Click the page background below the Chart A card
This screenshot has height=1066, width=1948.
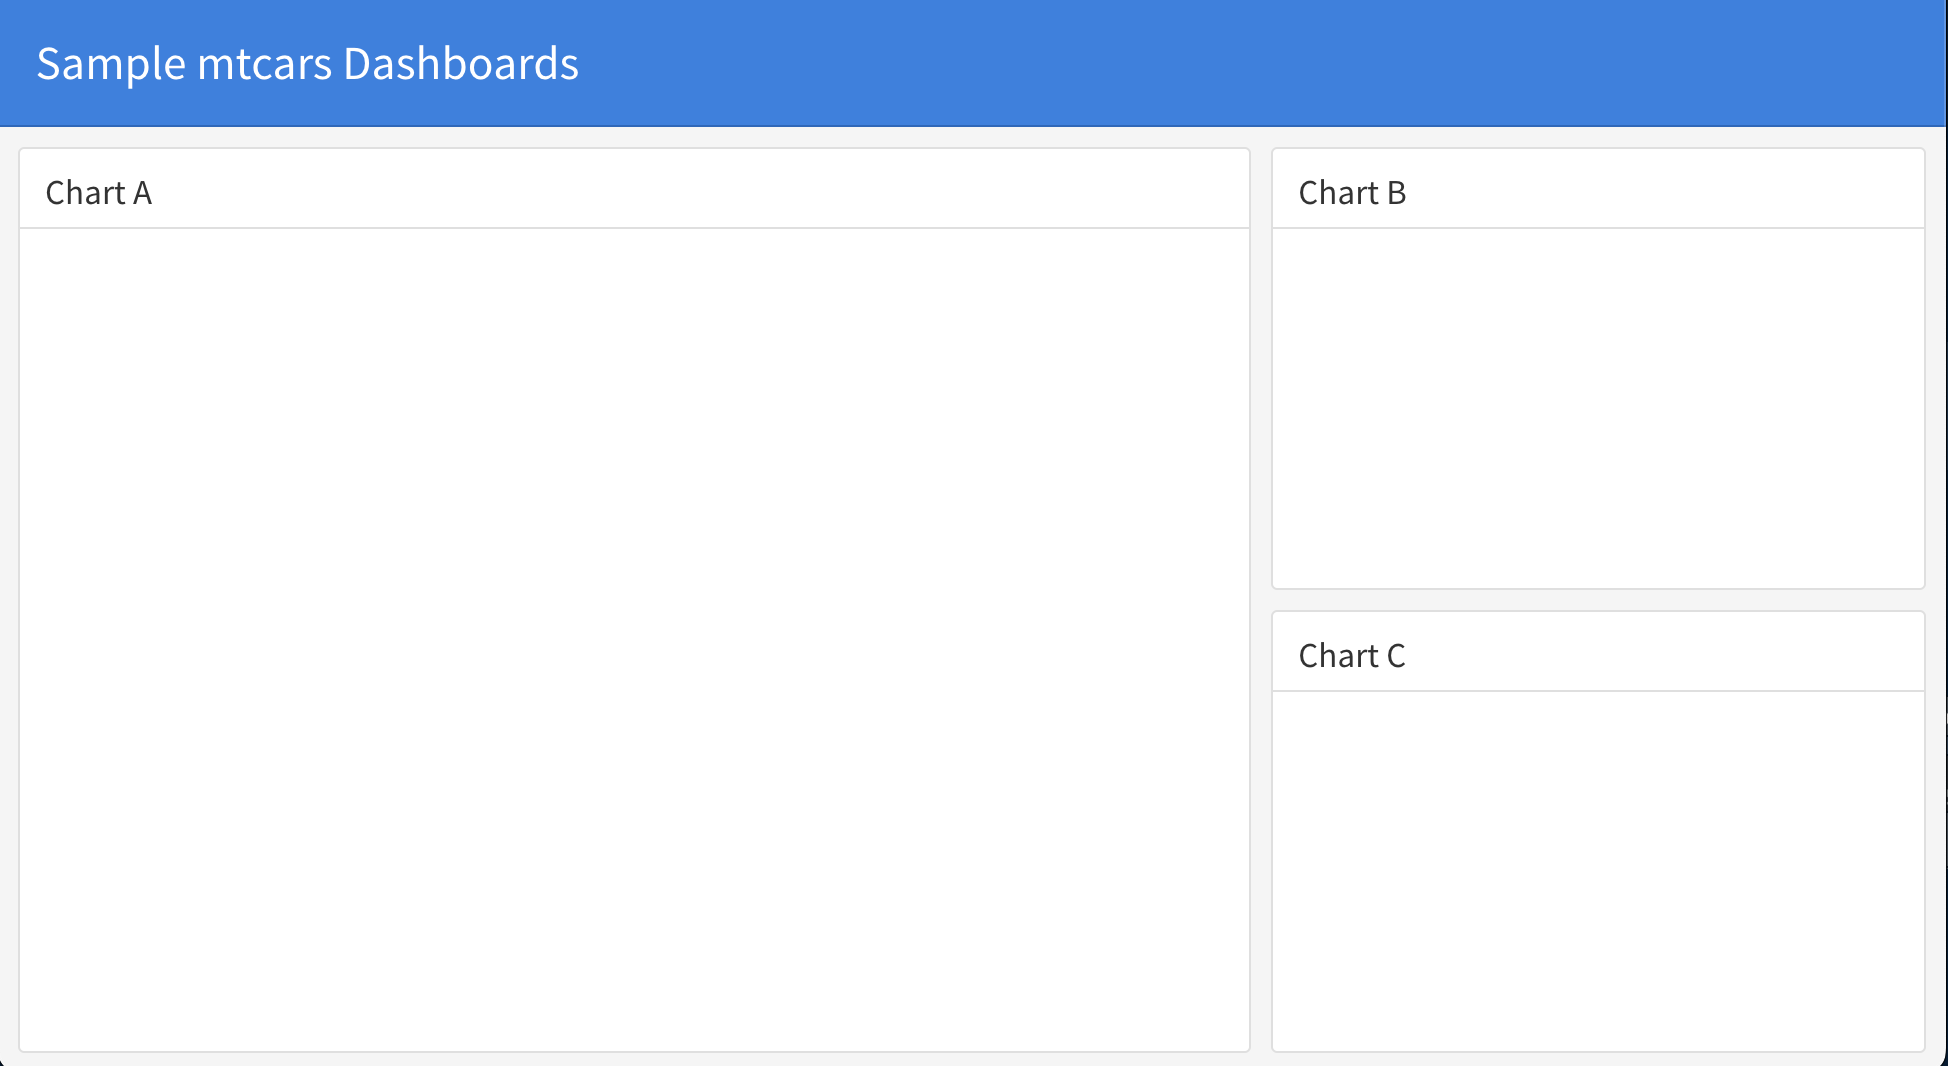pyautogui.click(x=635, y=1058)
